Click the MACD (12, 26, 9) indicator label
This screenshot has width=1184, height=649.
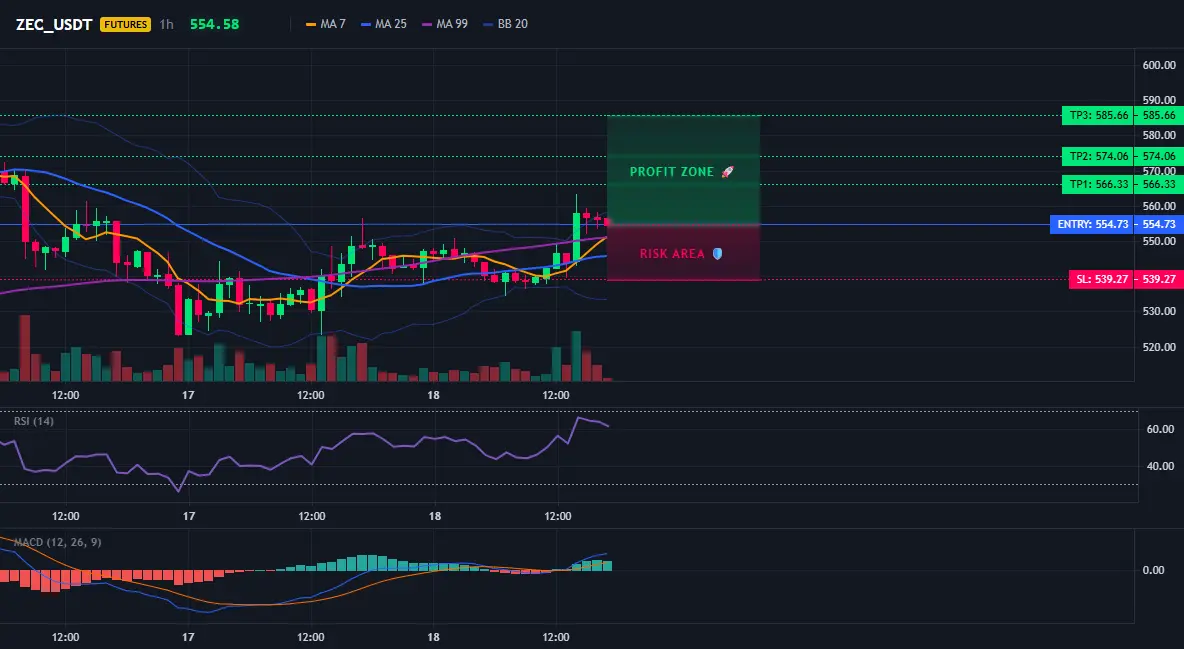57,542
